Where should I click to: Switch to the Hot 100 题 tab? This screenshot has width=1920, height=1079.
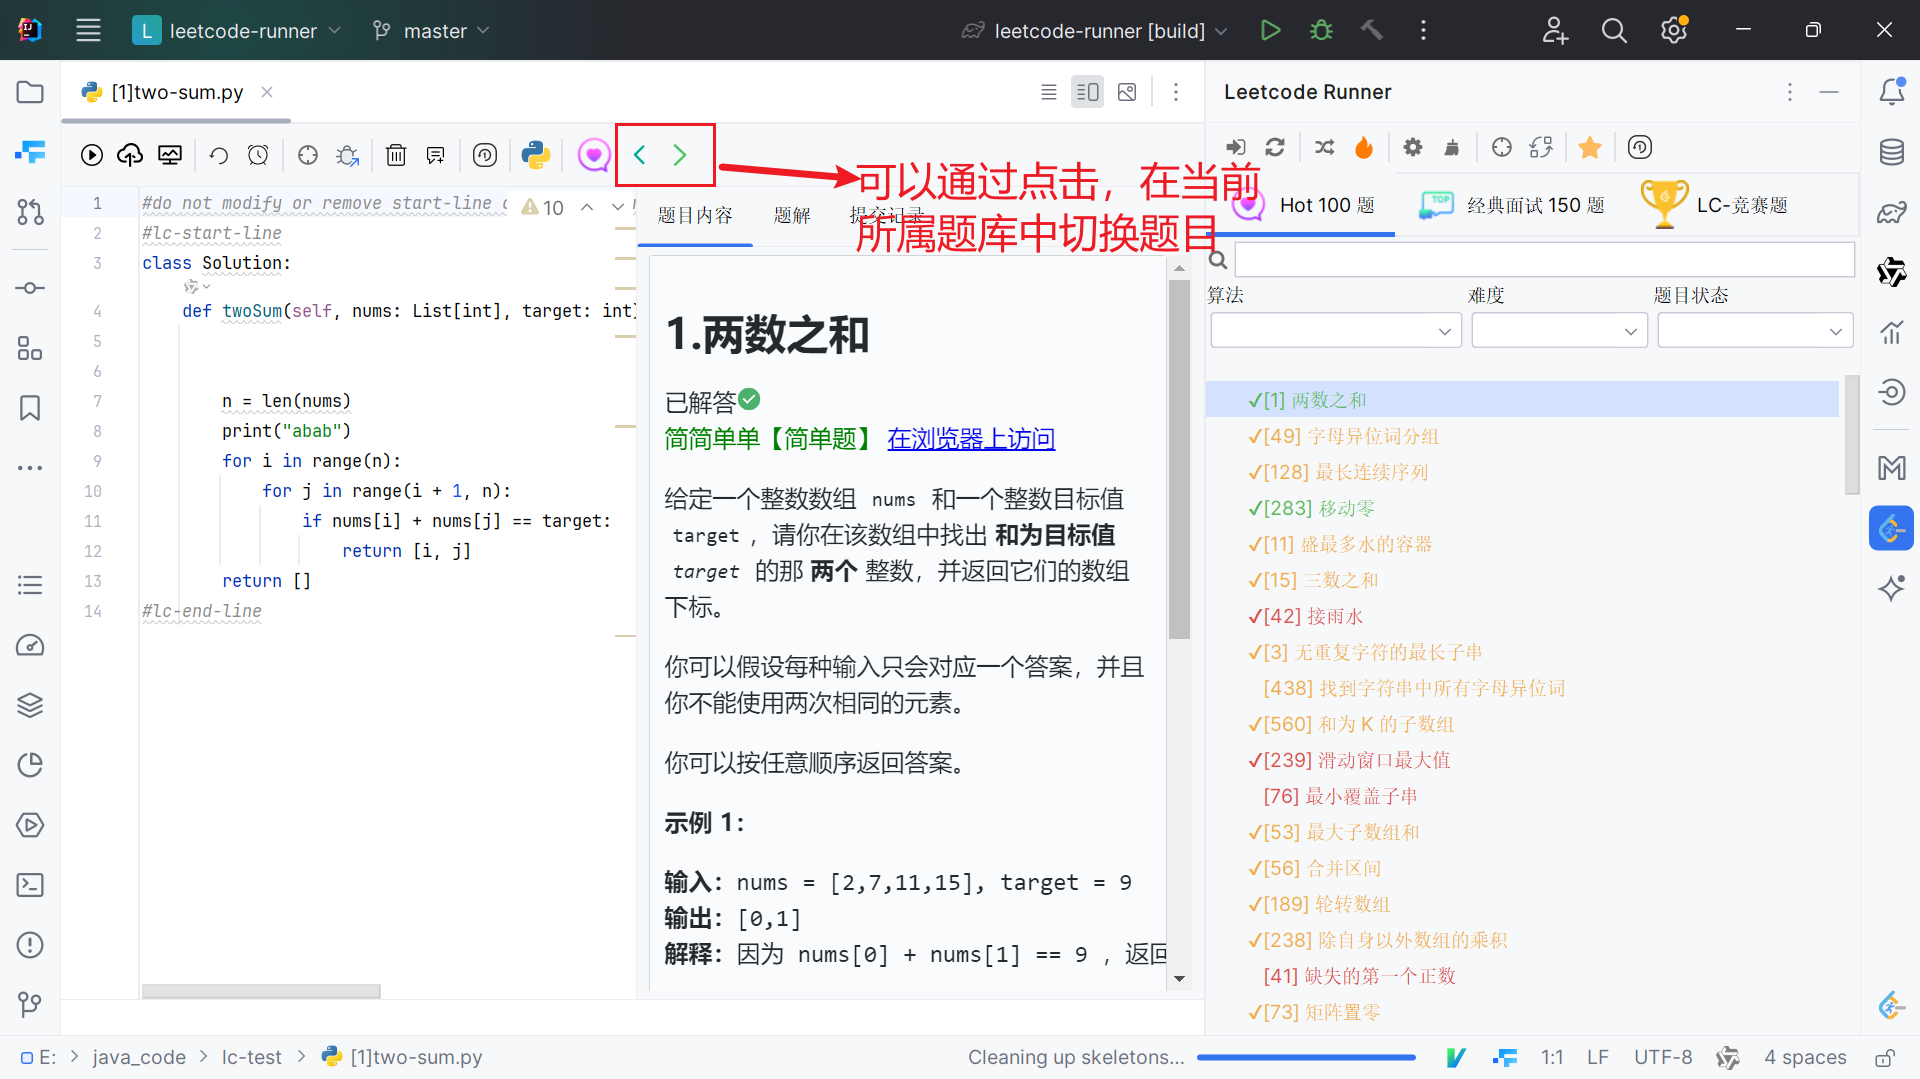(x=1304, y=205)
